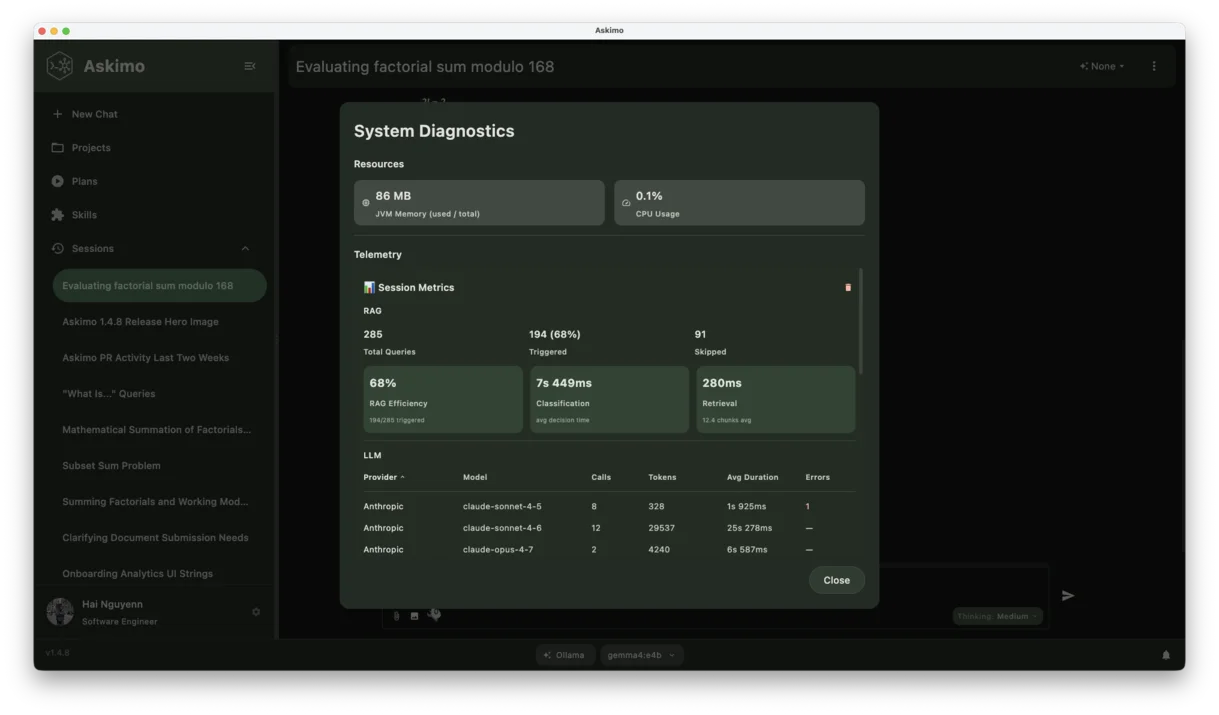Viewport: 1219px width, 715px height.
Task: Click the claude-sonnet-4-6 model cell
Action: [x=502, y=528]
